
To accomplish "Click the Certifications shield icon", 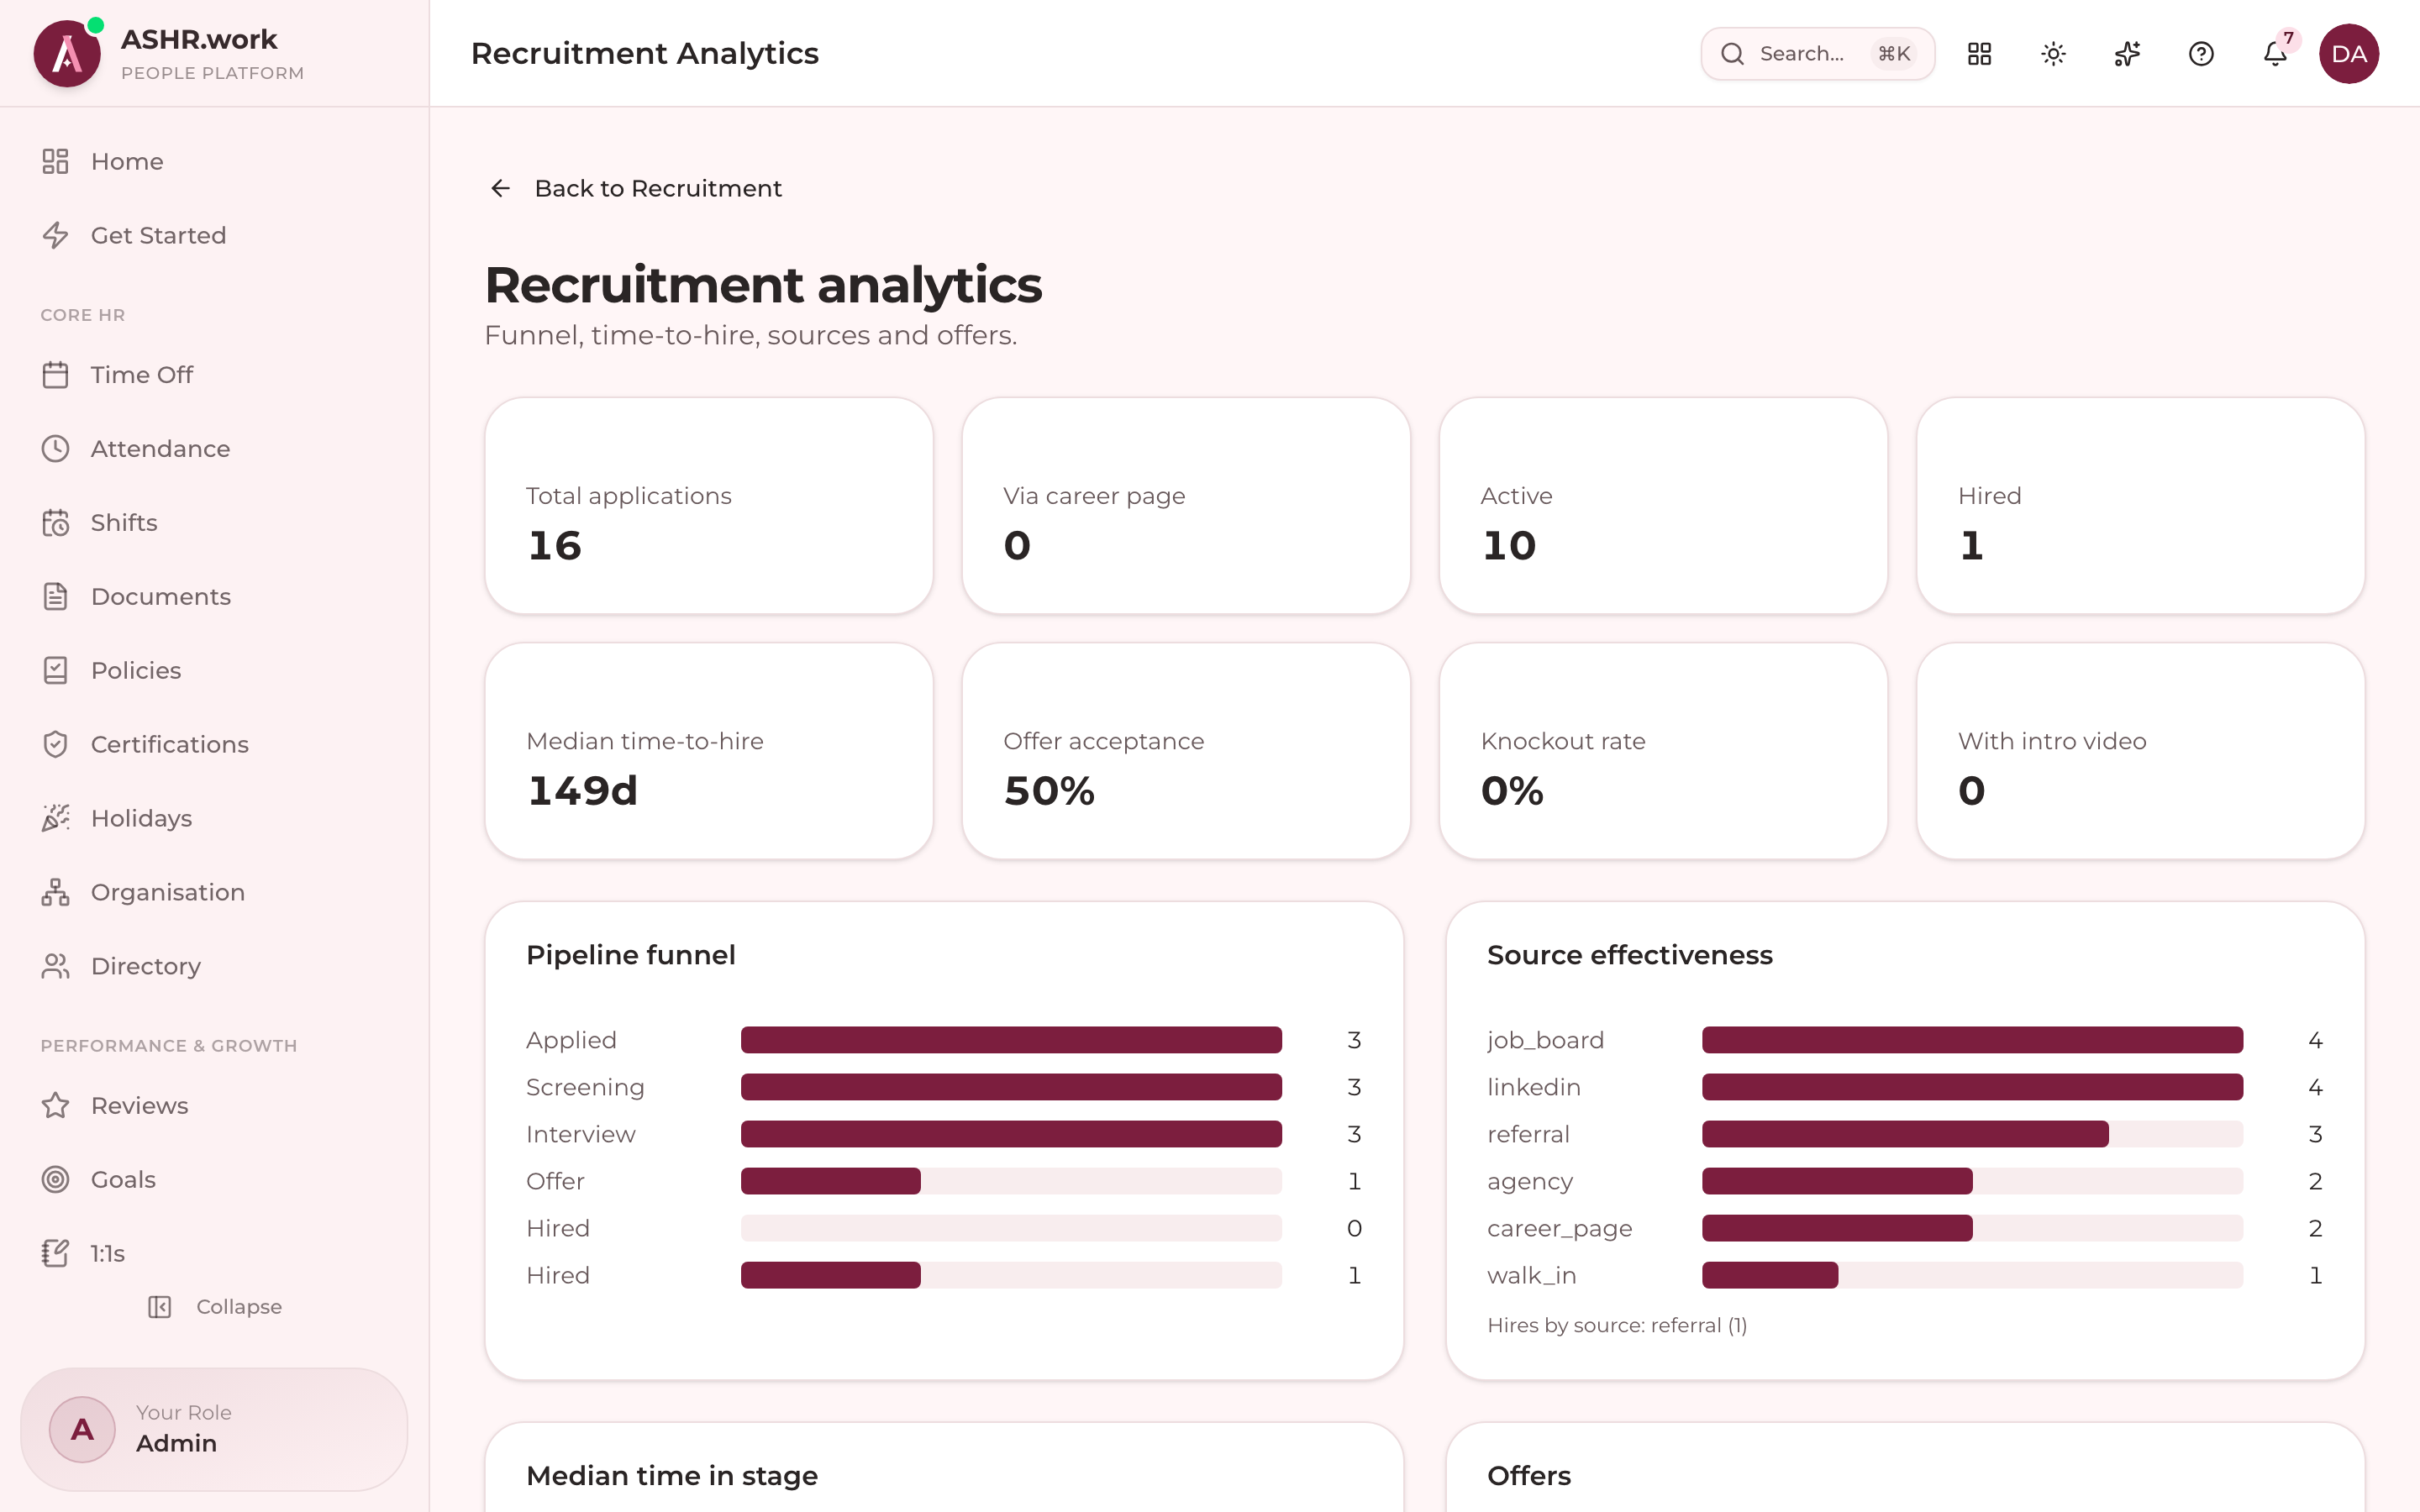I will [55, 745].
